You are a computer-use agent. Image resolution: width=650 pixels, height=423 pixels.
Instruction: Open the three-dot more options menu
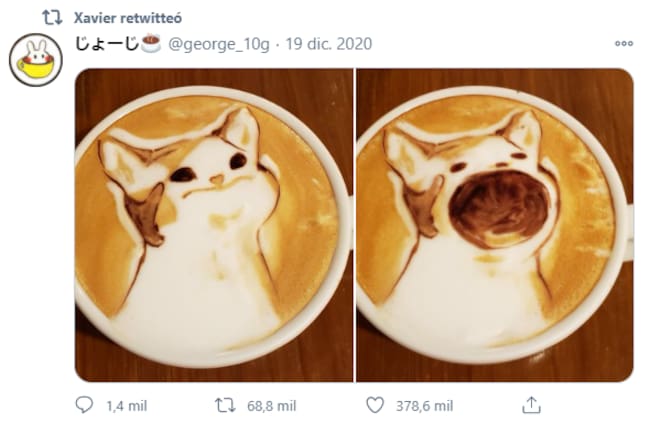click(x=624, y=44)
